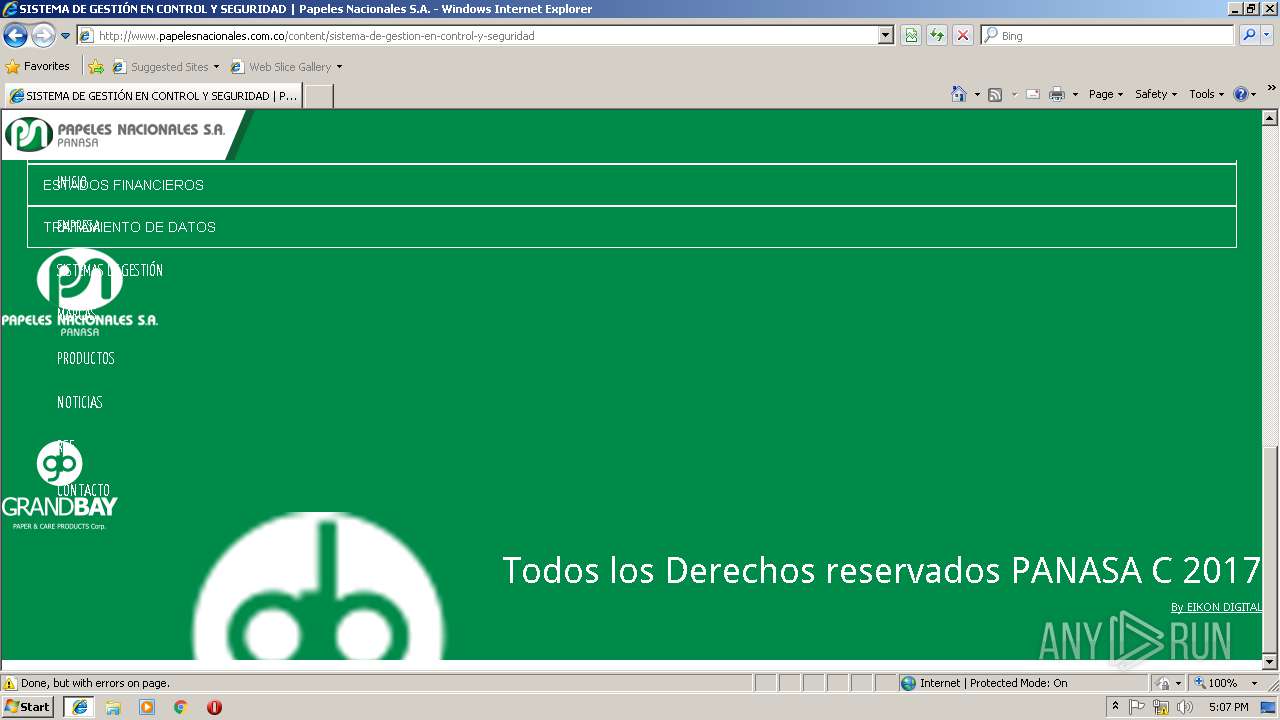This screenshot has height=720, width=1280.
Task: Open the Suggested Sites link
Action: (x=165, y=67)
